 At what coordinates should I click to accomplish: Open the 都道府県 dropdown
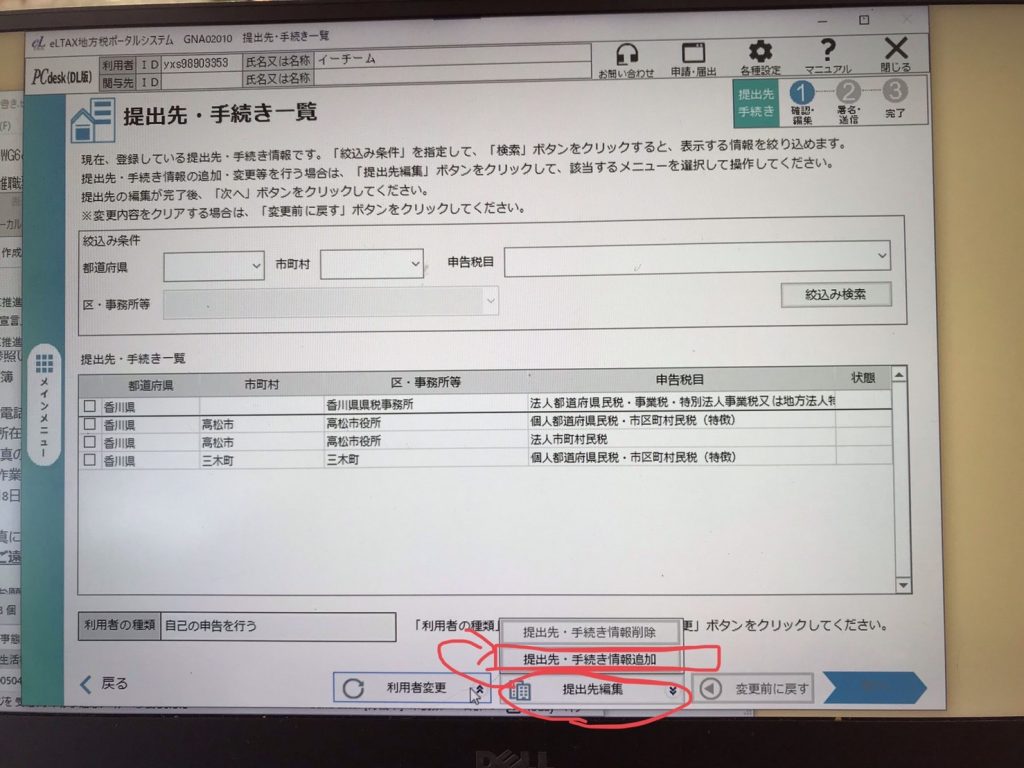tap(214, 266)
